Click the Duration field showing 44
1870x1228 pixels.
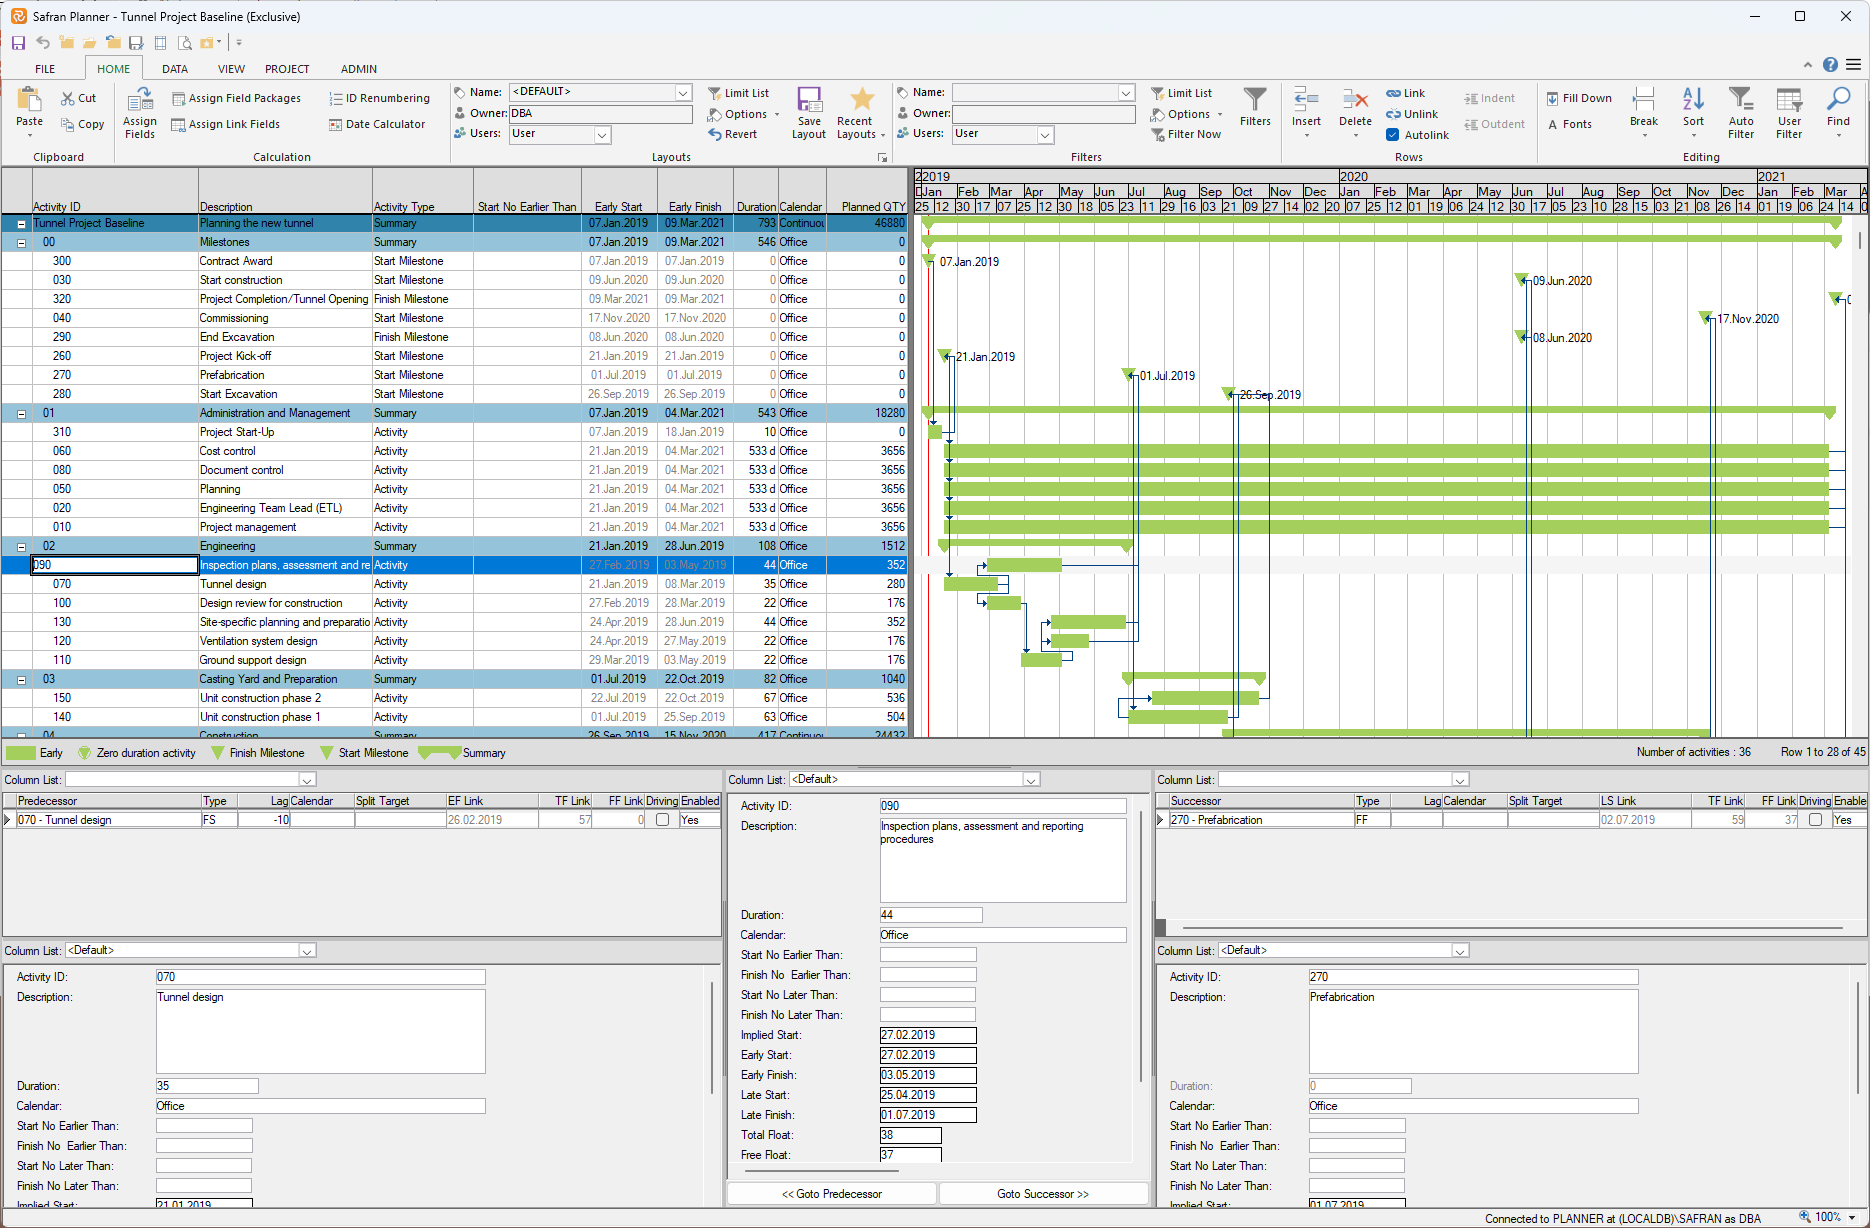(x=930, y=915)
